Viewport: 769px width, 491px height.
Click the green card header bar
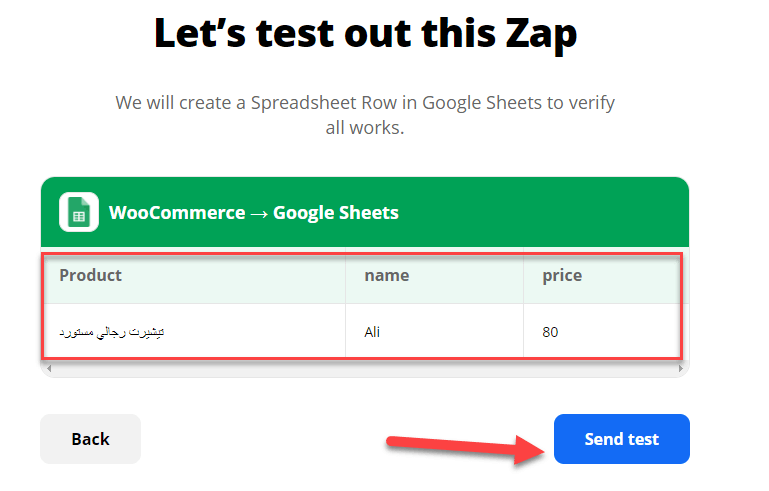(365, 212)
